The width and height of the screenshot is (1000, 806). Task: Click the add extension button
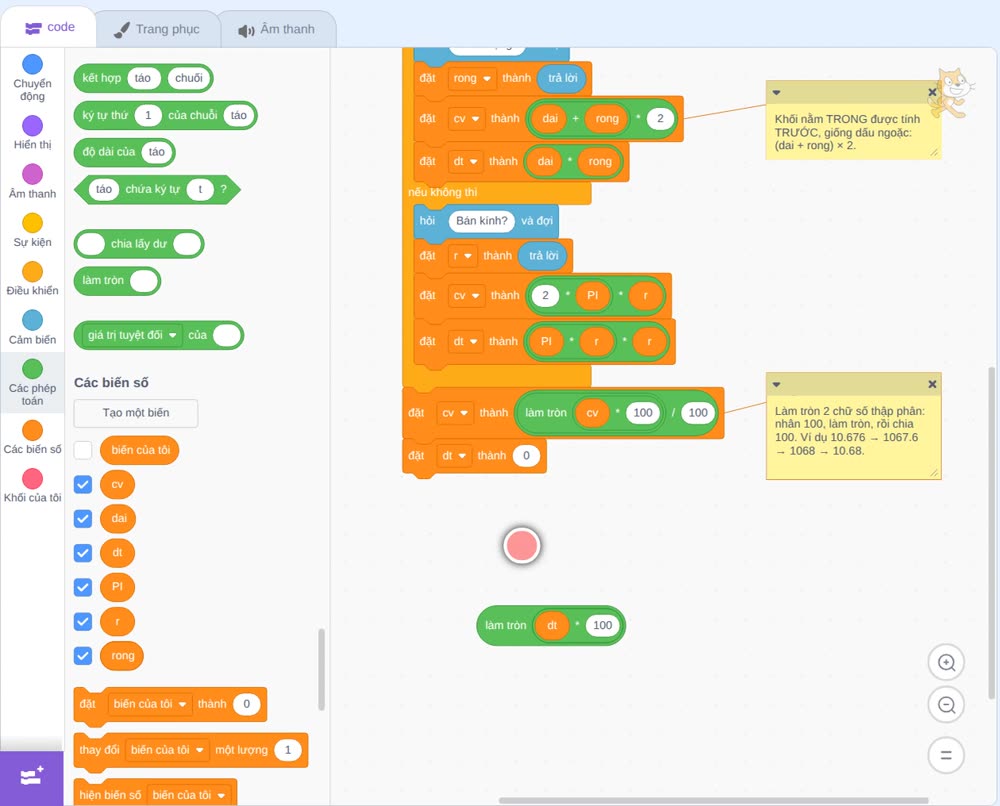point(32,777)
